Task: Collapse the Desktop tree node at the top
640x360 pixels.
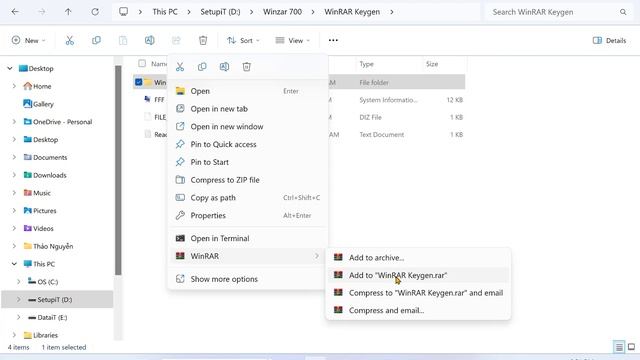Action: pyautogui.click(x=10, y=69)
